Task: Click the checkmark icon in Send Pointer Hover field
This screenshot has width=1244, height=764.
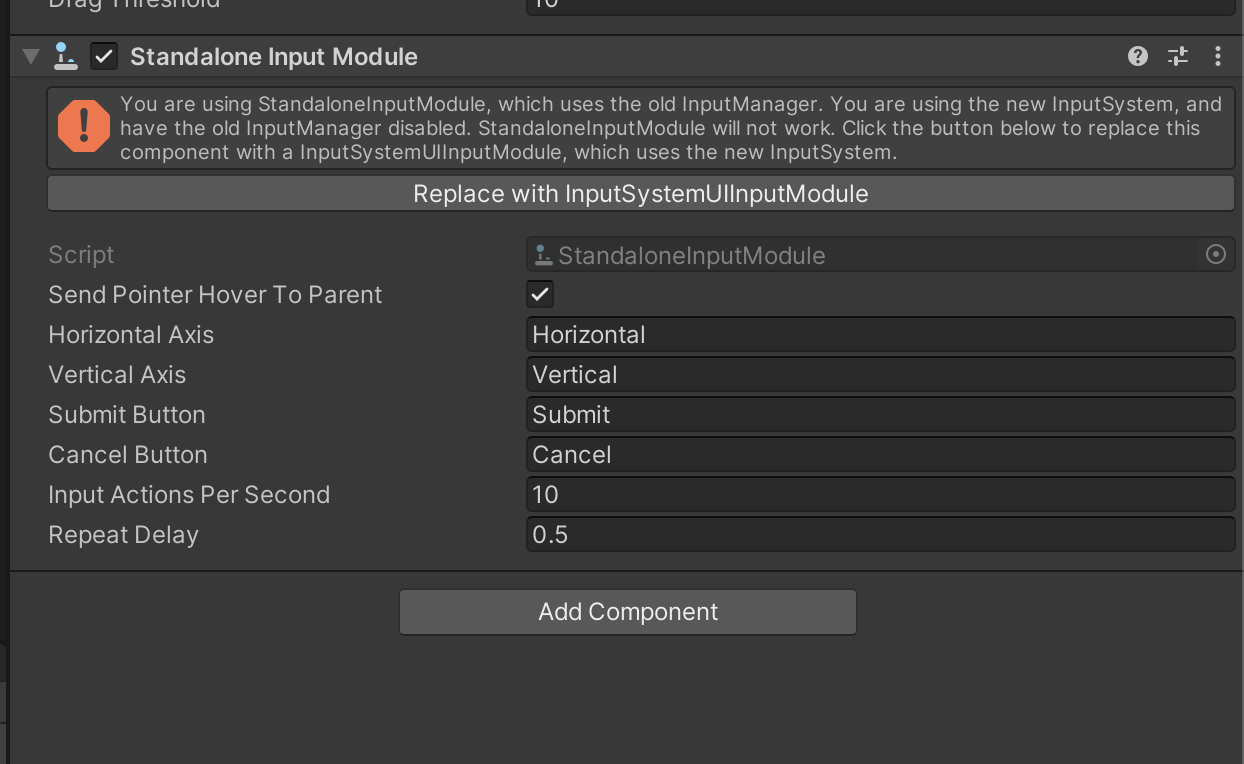Action: [540, 294]
